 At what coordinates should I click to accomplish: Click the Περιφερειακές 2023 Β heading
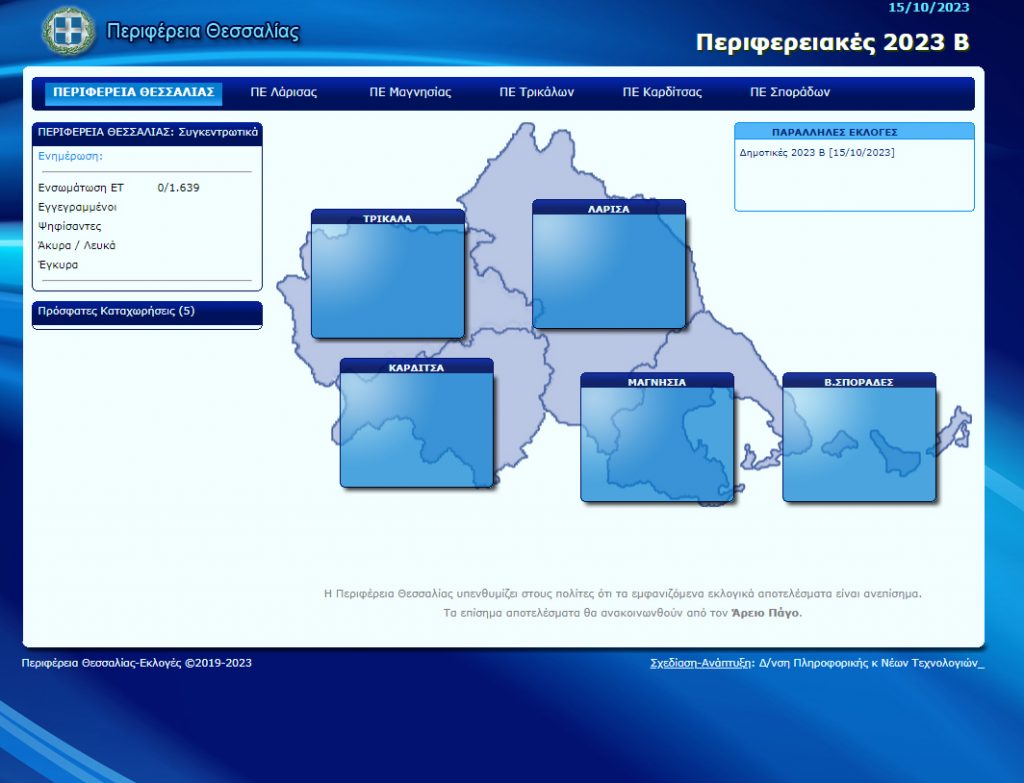click(832, 42)
